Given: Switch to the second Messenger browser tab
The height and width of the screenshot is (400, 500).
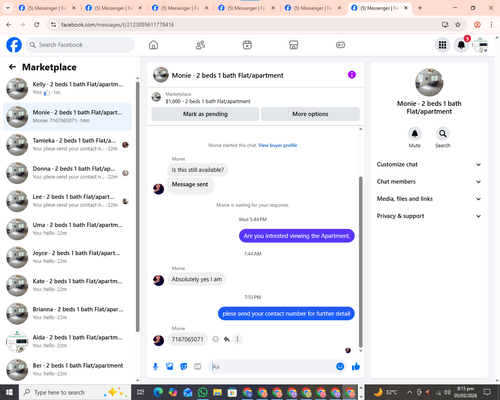Looking at the screenshot, I should [x=113, y=8].
